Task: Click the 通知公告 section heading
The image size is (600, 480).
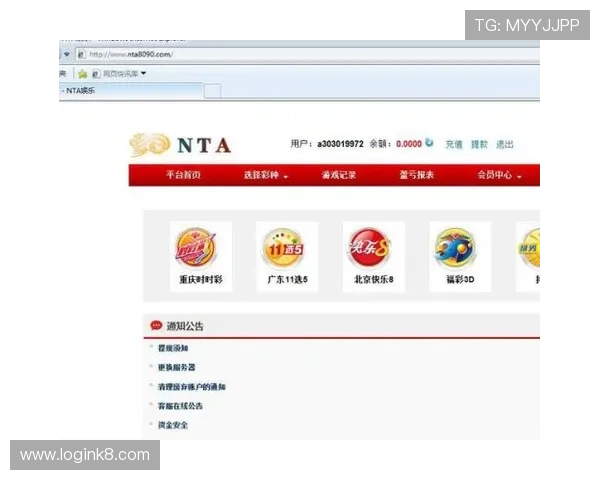Action: pyautogui.click(x=185, y=326)
